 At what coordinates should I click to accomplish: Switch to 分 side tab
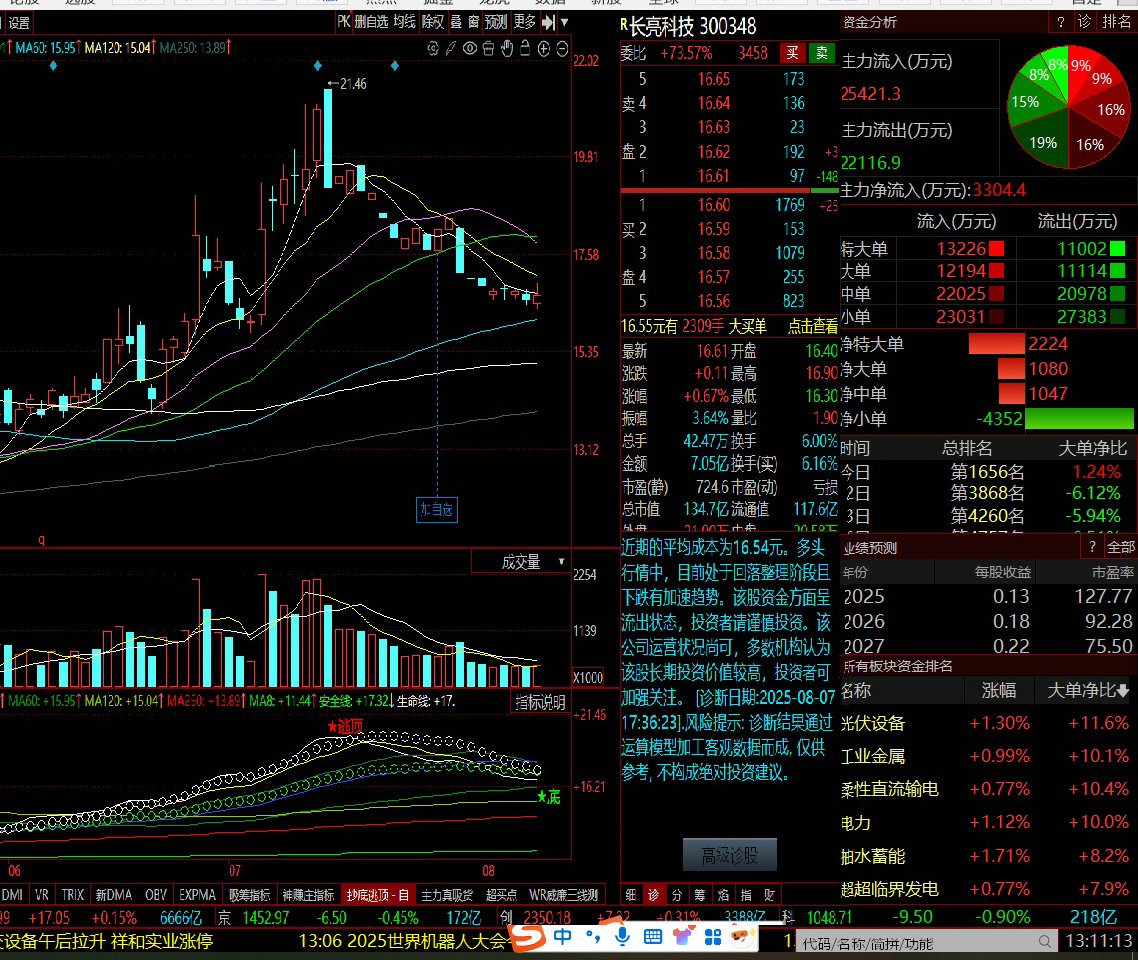(x=676, y=895)
